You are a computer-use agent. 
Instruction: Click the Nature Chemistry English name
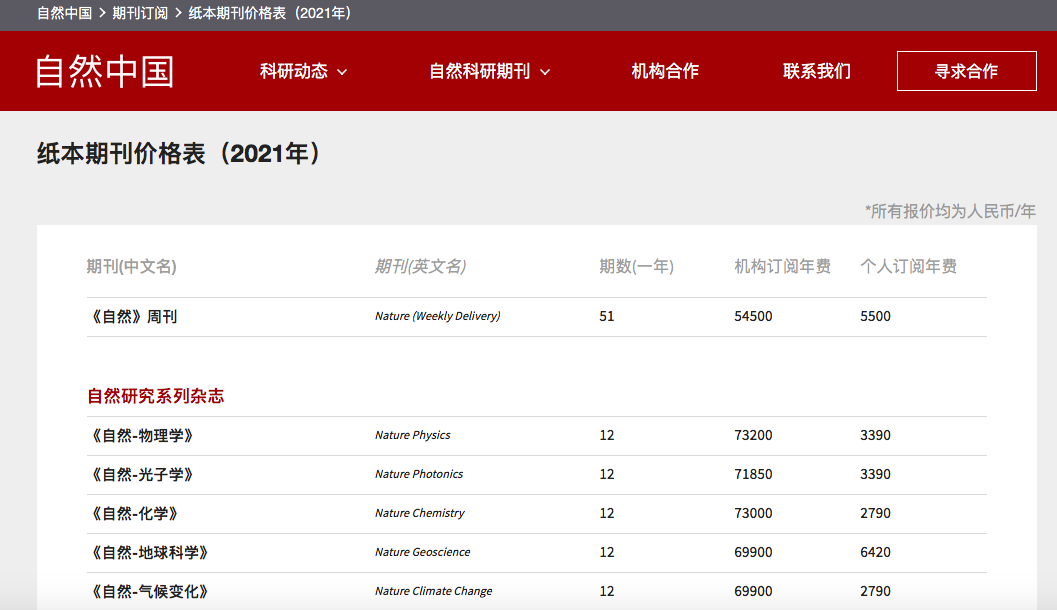coord(419,513)
